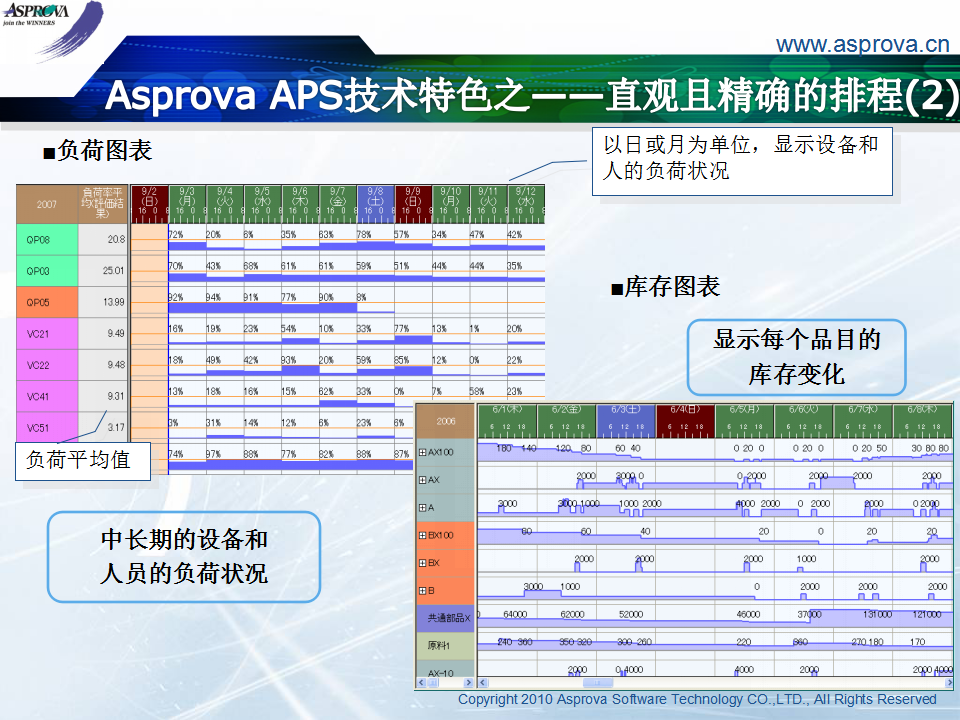Screen dimensions: 960x720
Task: Select the AX-10 inventory row
Action: 445,669
